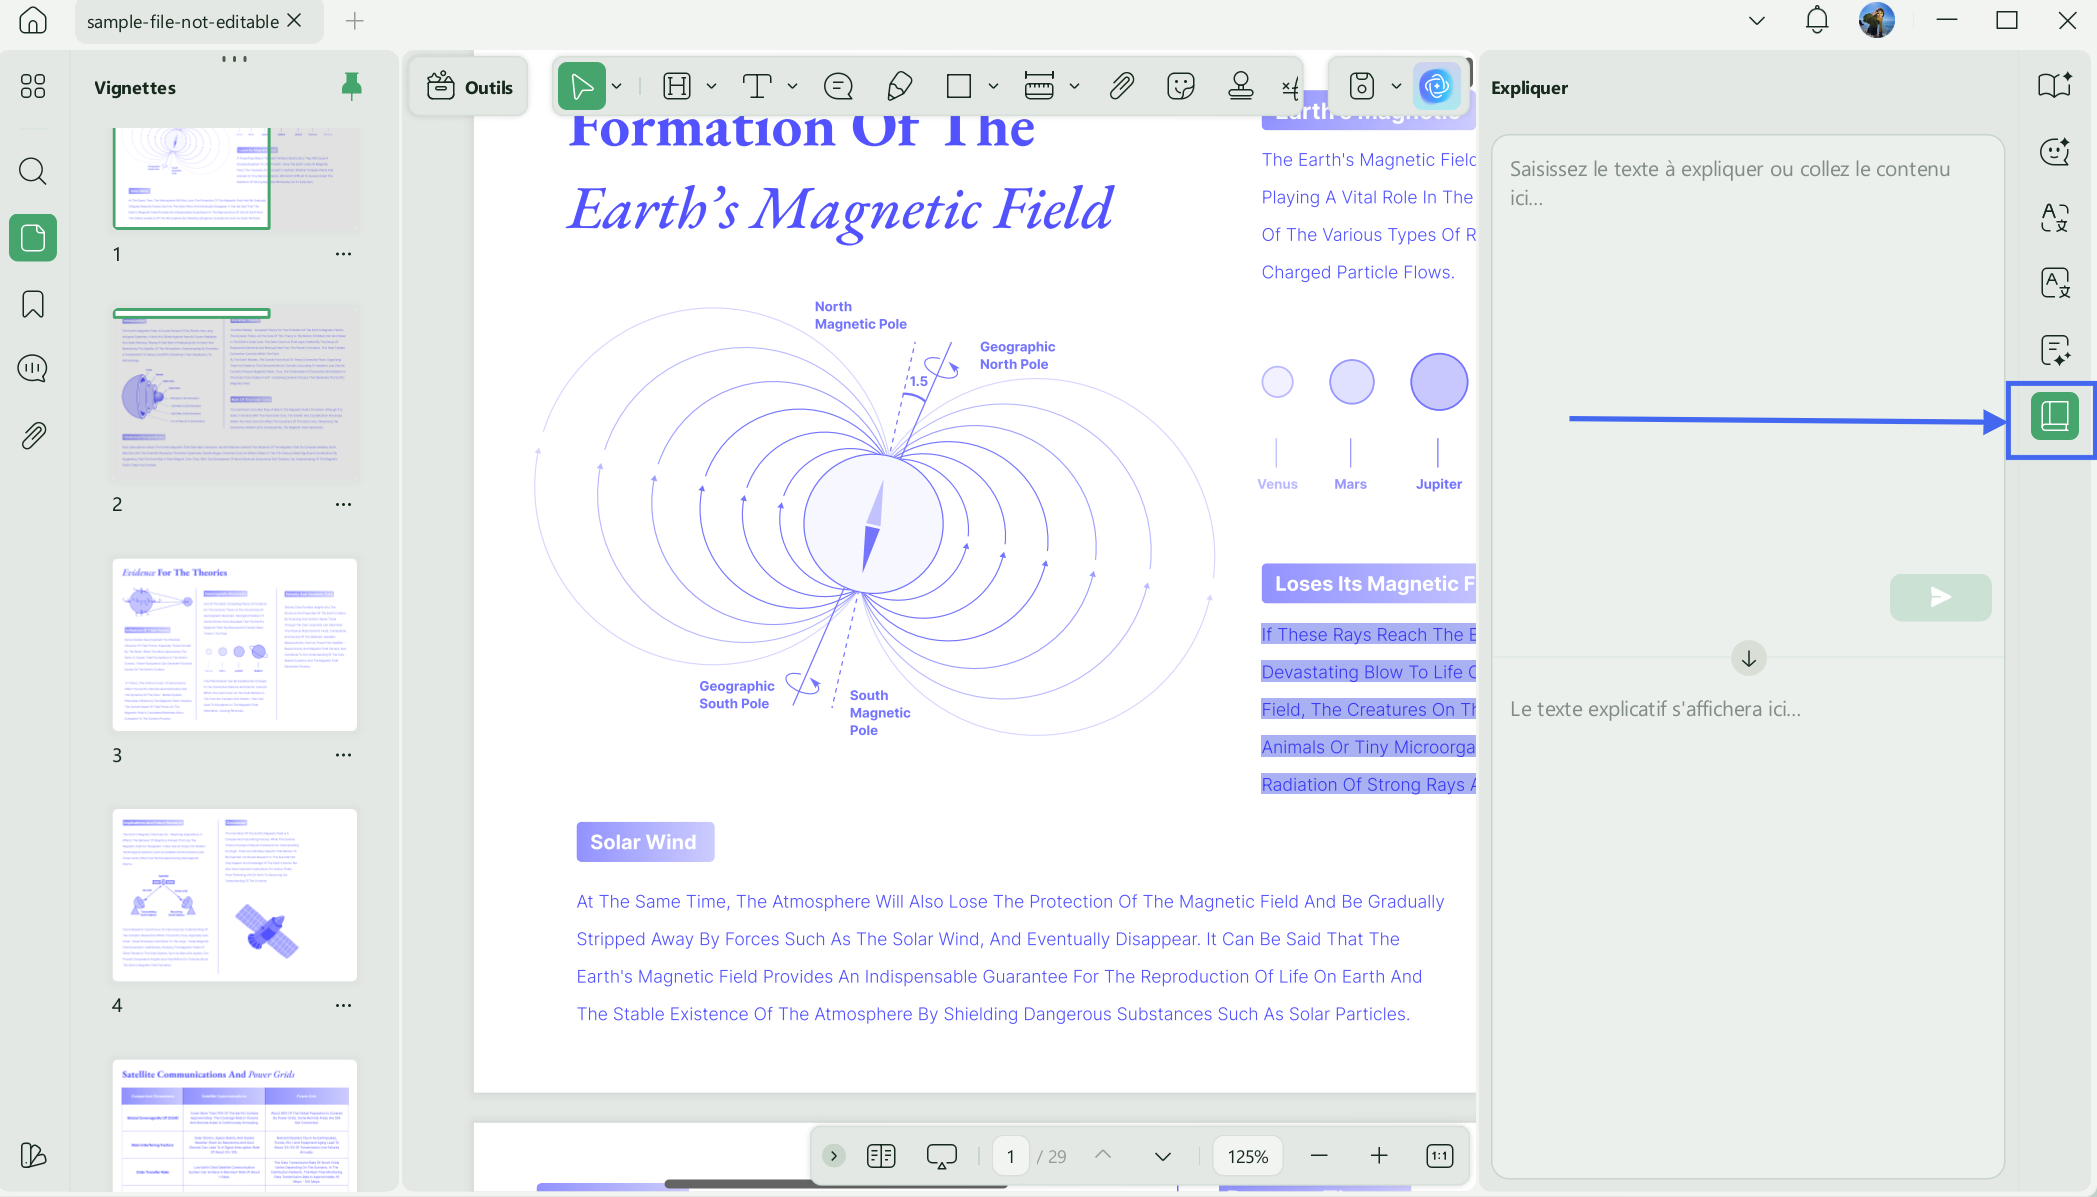Open the 125% zoom level box
The height and width of the screenshot is (1197, 2097).
coord(1248,1156)
